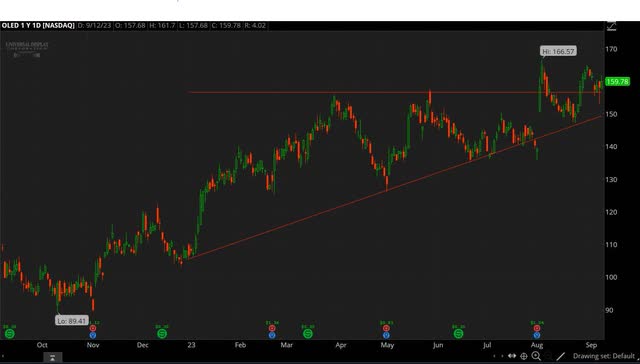This screenshot has height=364, width=640.
Task: Click the 100 price axis label
Action: (x=611, y=277)
